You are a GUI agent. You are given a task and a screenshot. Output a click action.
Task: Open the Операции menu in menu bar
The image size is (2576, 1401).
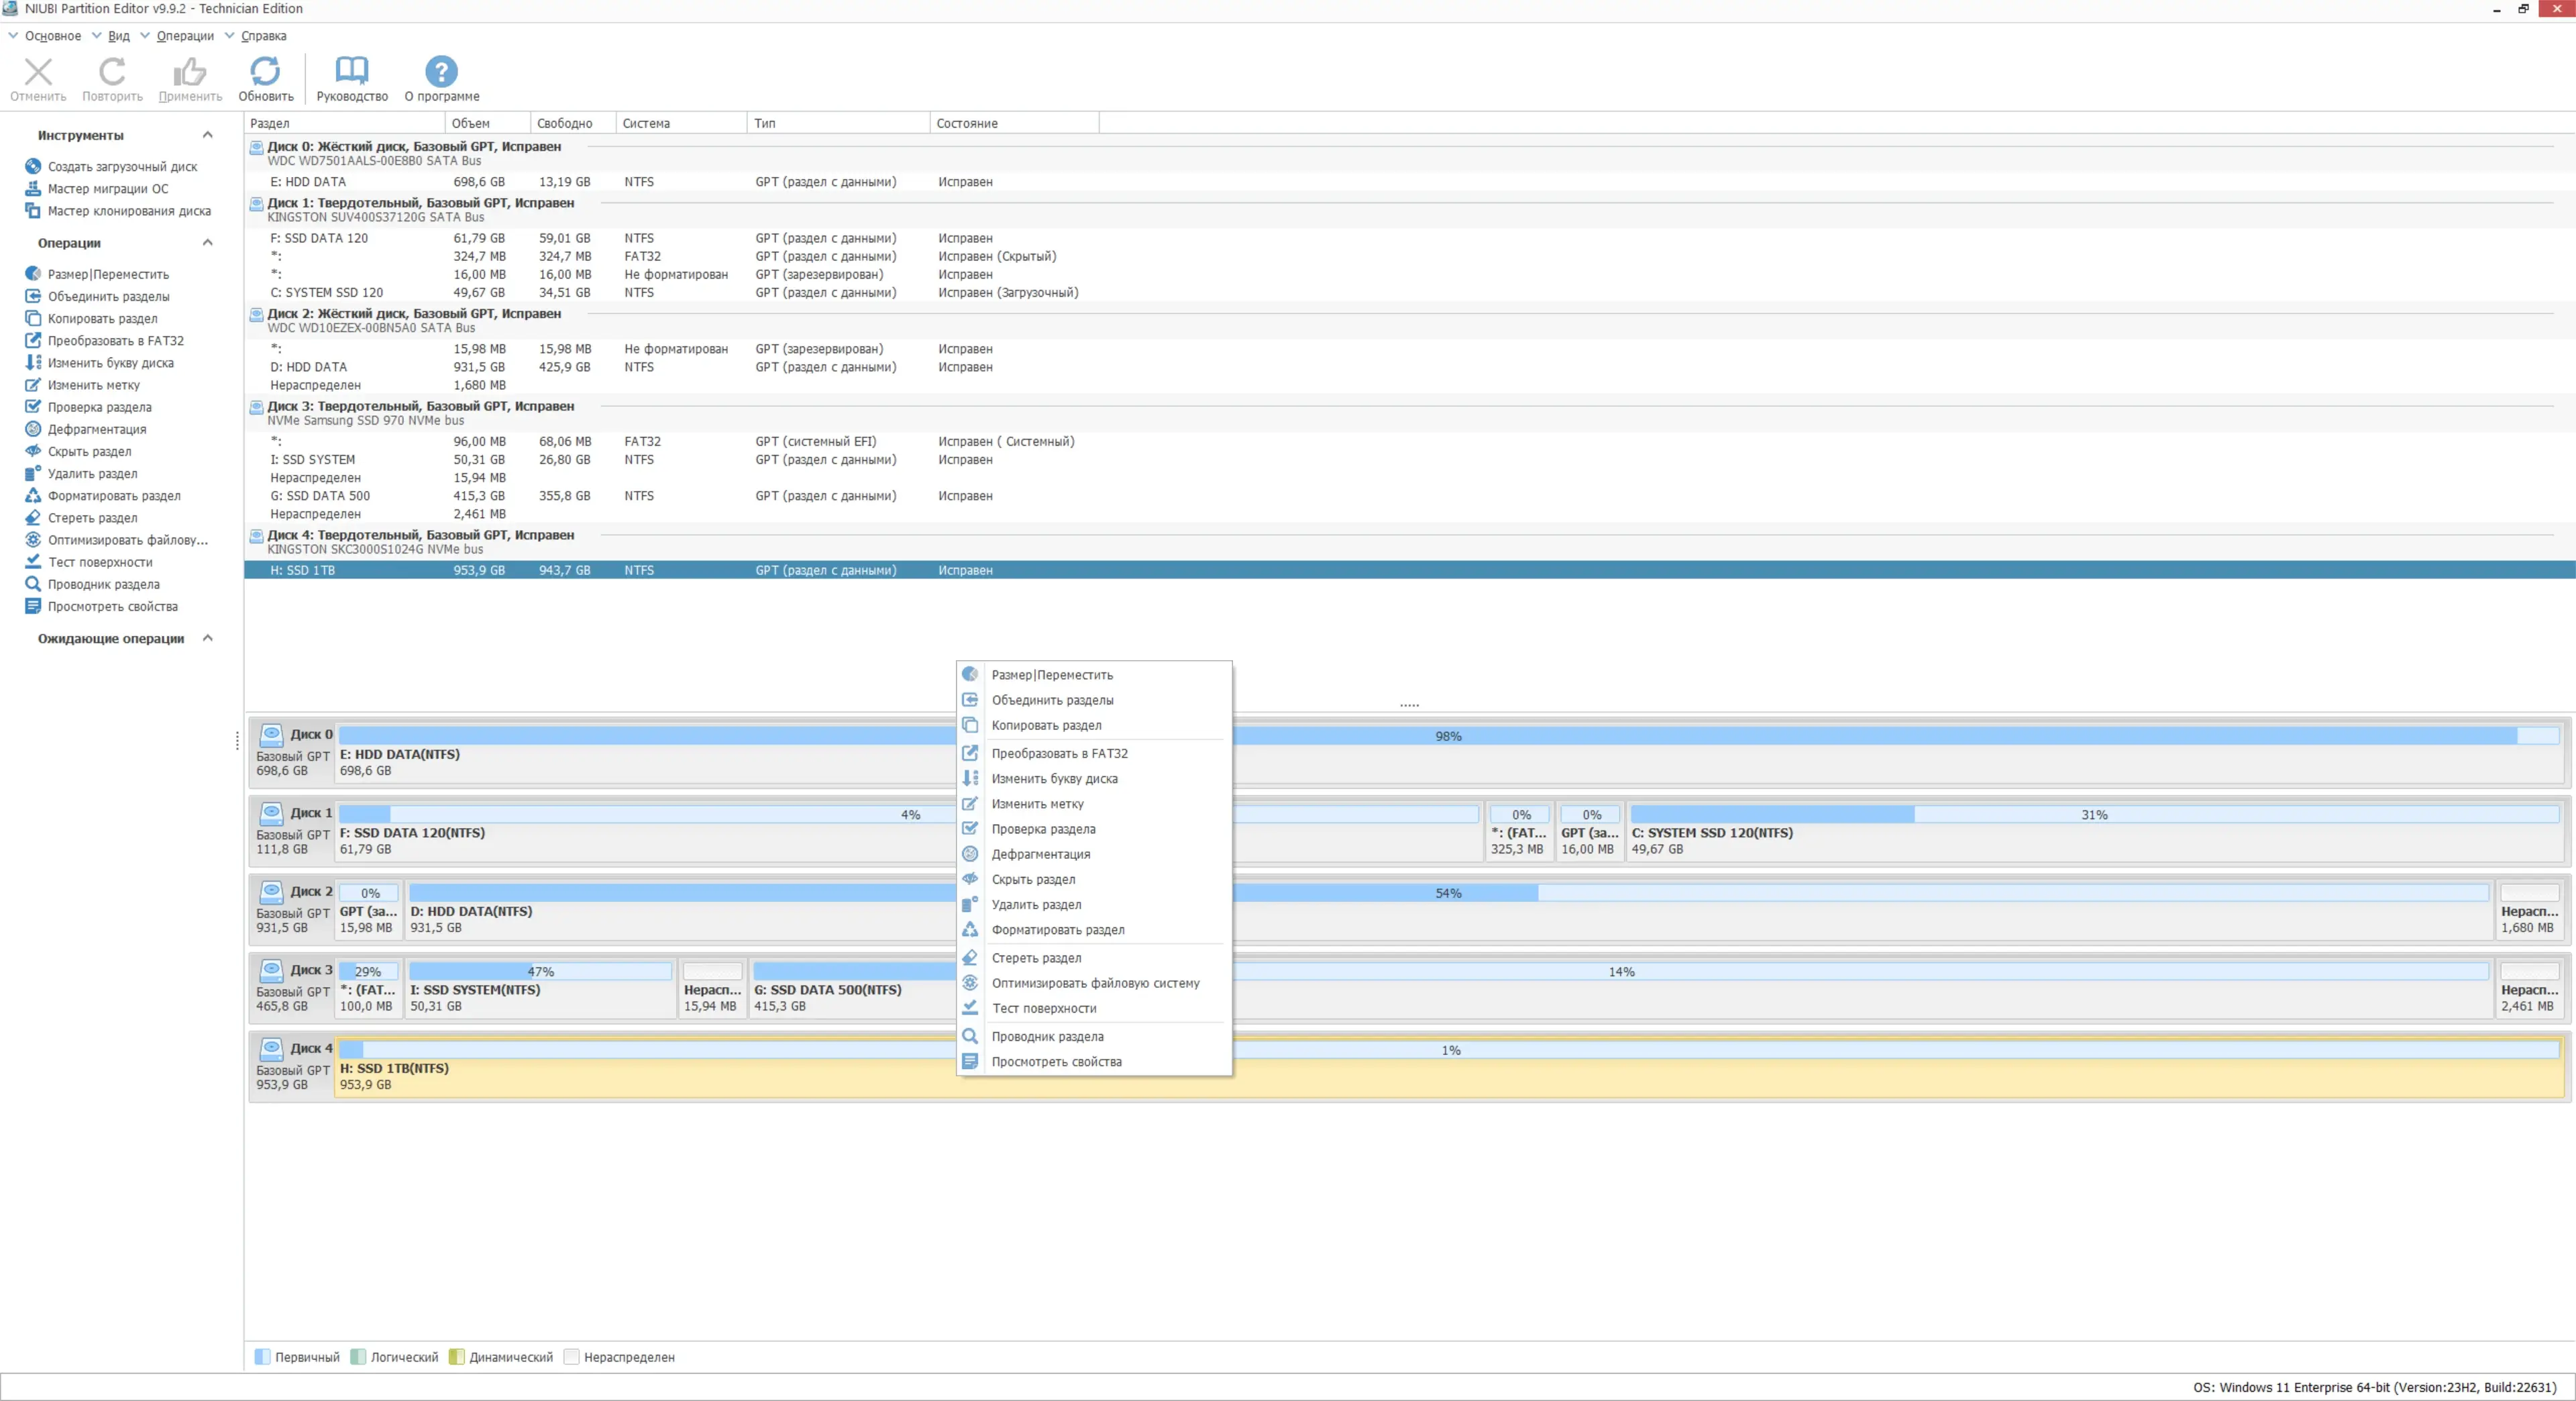[x=184, y=36]
